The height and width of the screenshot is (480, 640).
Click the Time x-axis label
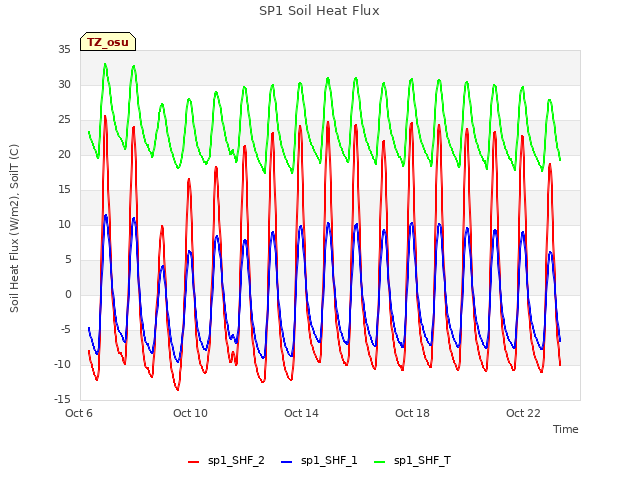[x=565, y=429]
